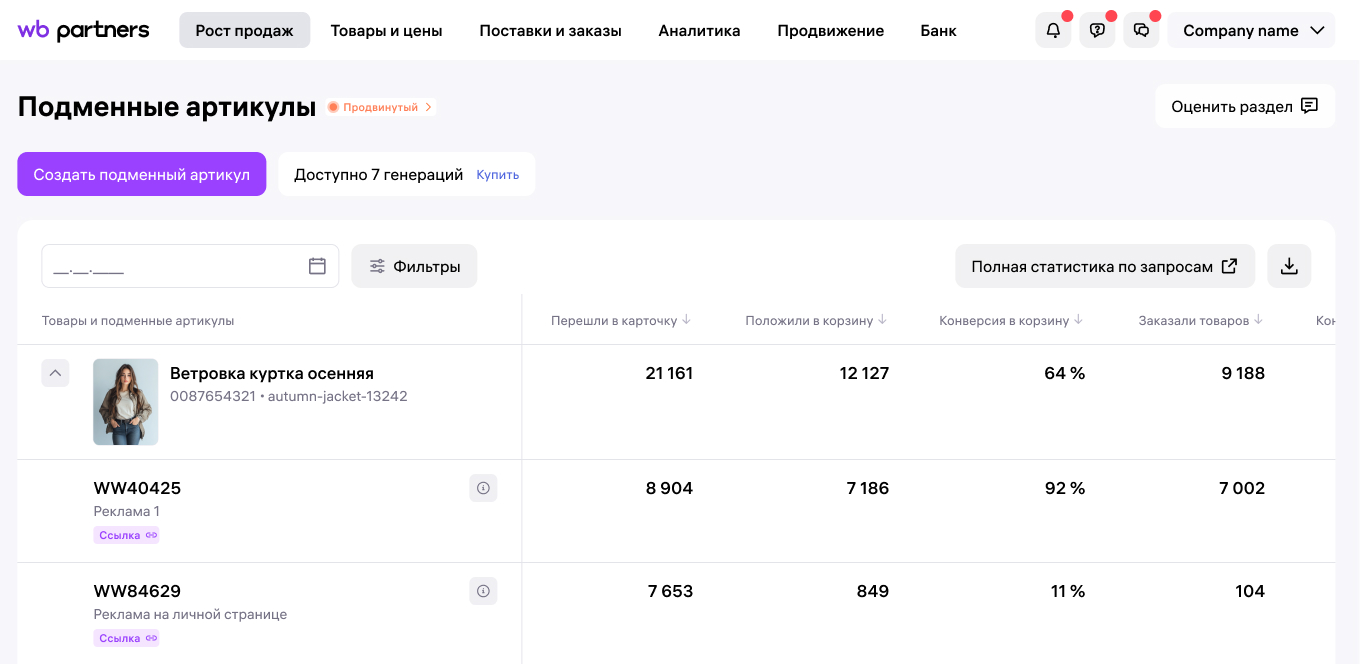Follow the Купить link
The height and width of the screenshot is (664, 1360).
[x=498, y=174]
